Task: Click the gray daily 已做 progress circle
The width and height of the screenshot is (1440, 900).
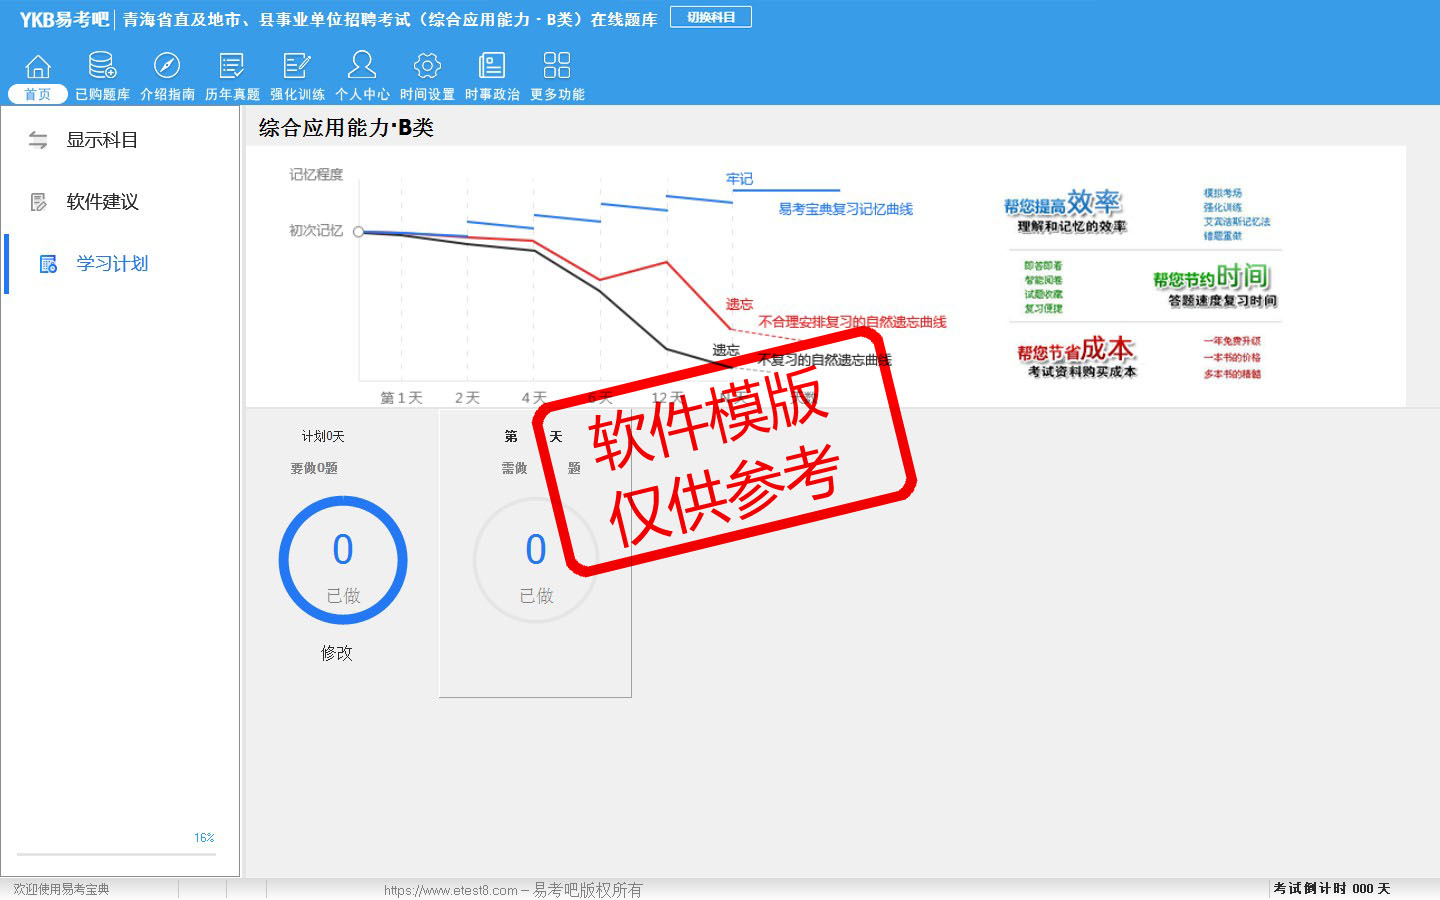Action: coord(536,561)
